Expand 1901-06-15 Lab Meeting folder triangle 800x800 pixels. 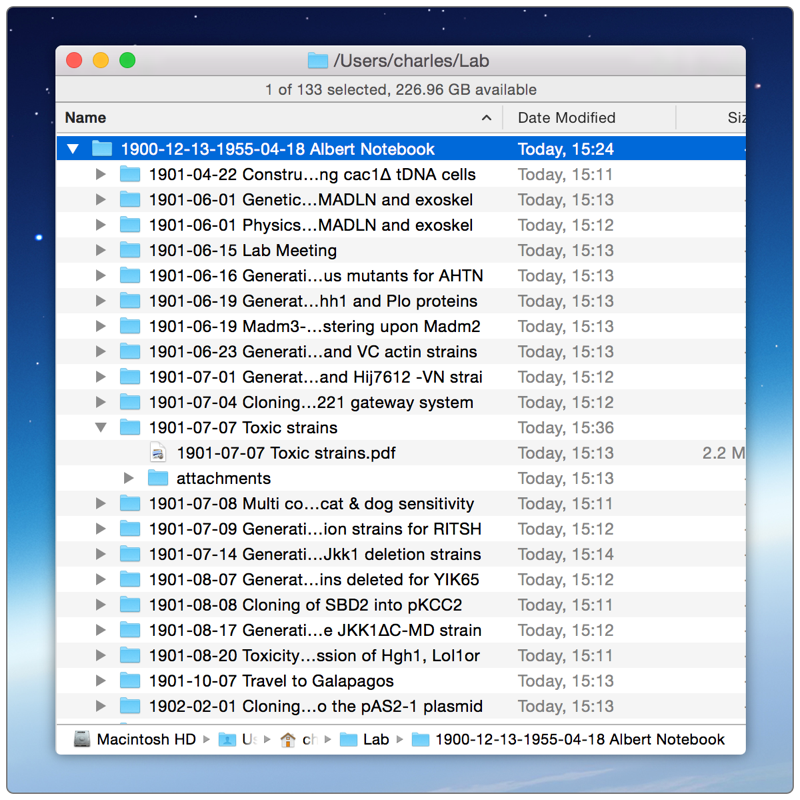[101, 251]
